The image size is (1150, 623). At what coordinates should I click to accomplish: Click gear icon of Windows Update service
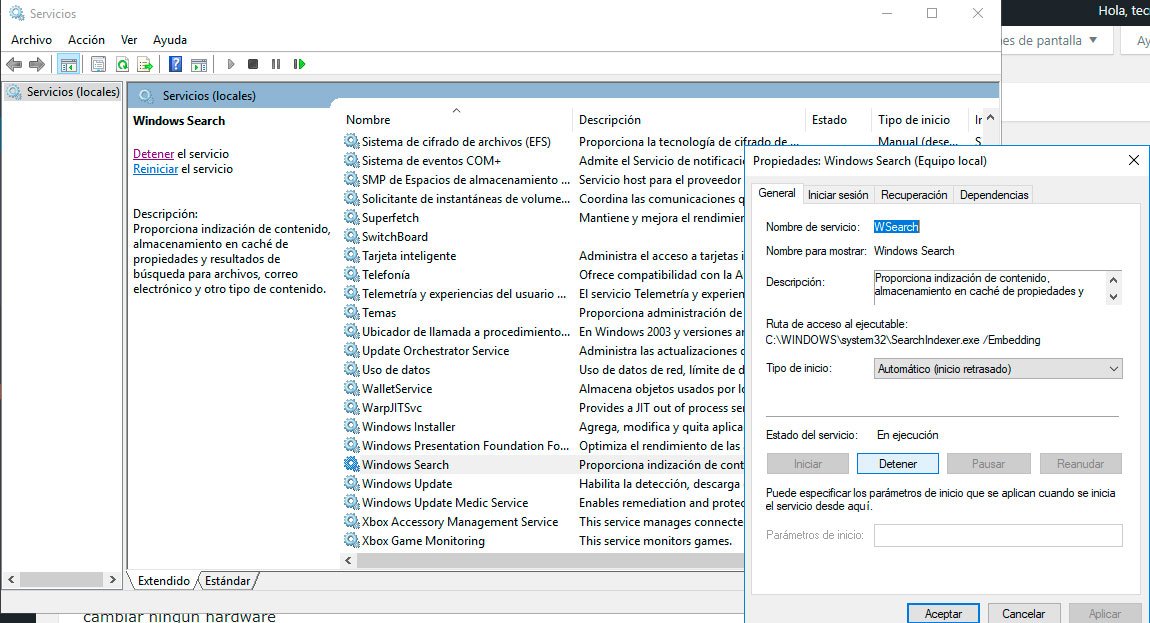[352, 484]
